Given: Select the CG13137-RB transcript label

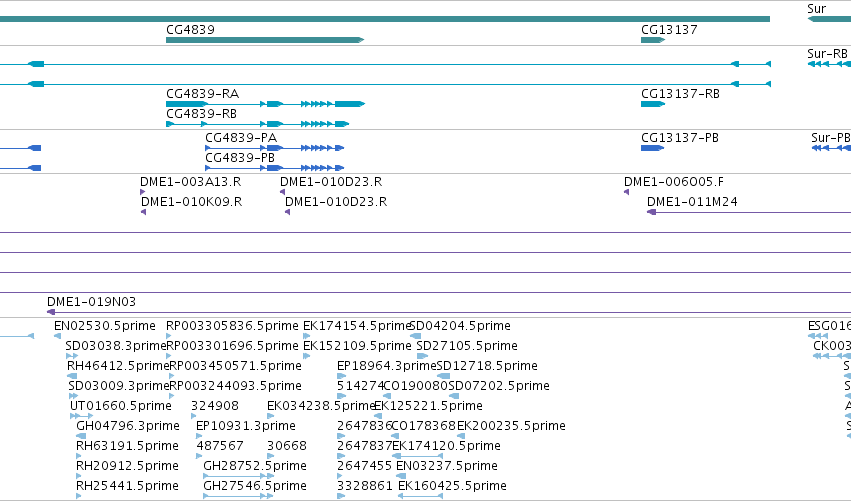Looking at the screenshot, I should (x=681, y=94).
